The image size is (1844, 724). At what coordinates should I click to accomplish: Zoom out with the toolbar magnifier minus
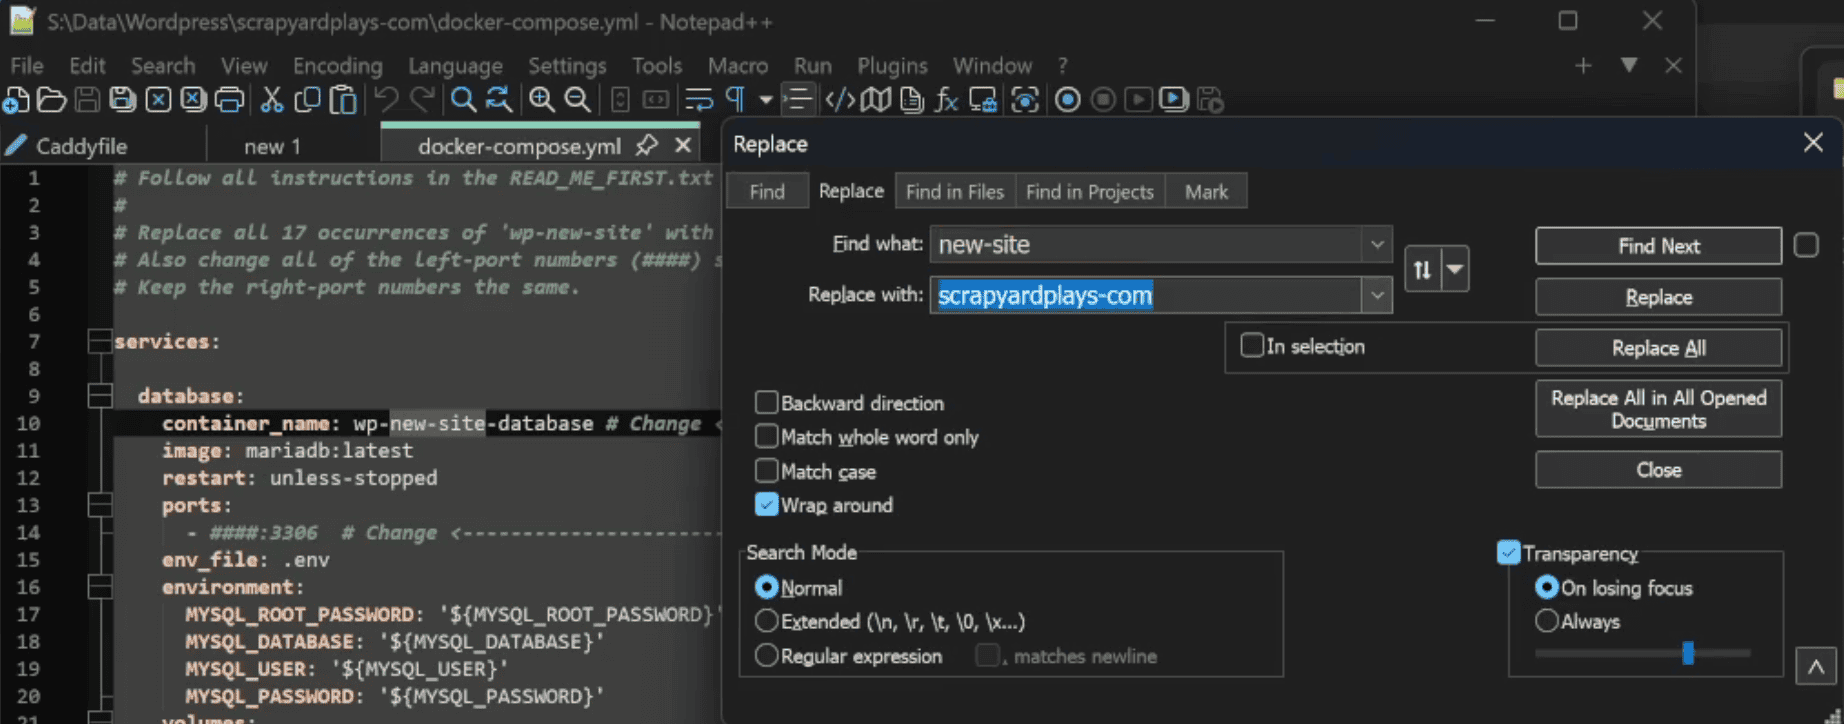(577, 100)
